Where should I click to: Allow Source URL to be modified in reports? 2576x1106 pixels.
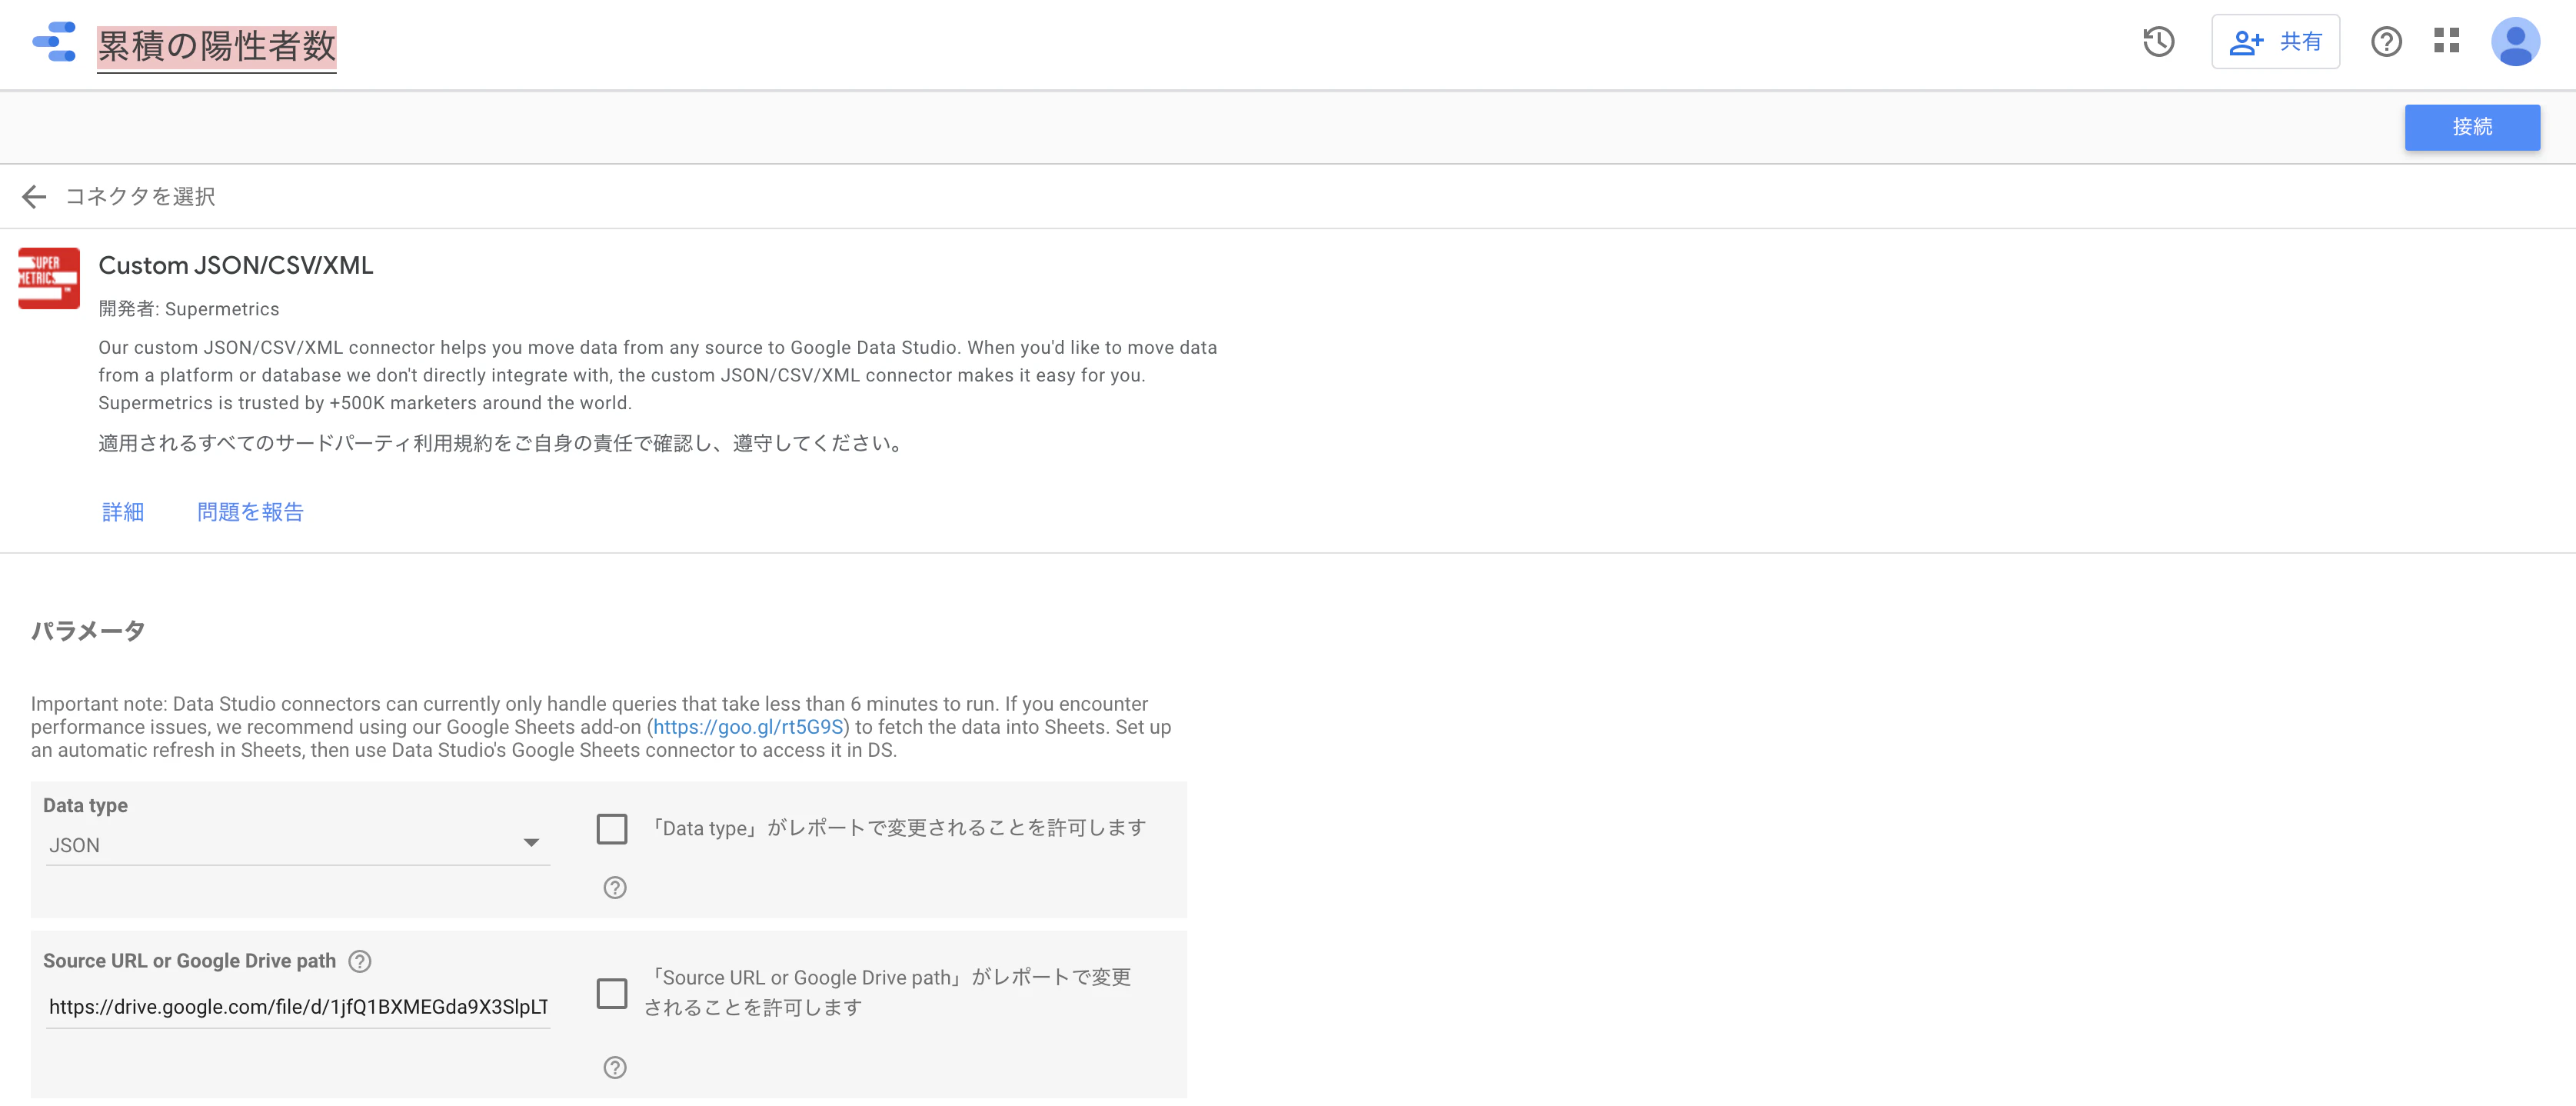pyautogui.click(x=612, y=993)
